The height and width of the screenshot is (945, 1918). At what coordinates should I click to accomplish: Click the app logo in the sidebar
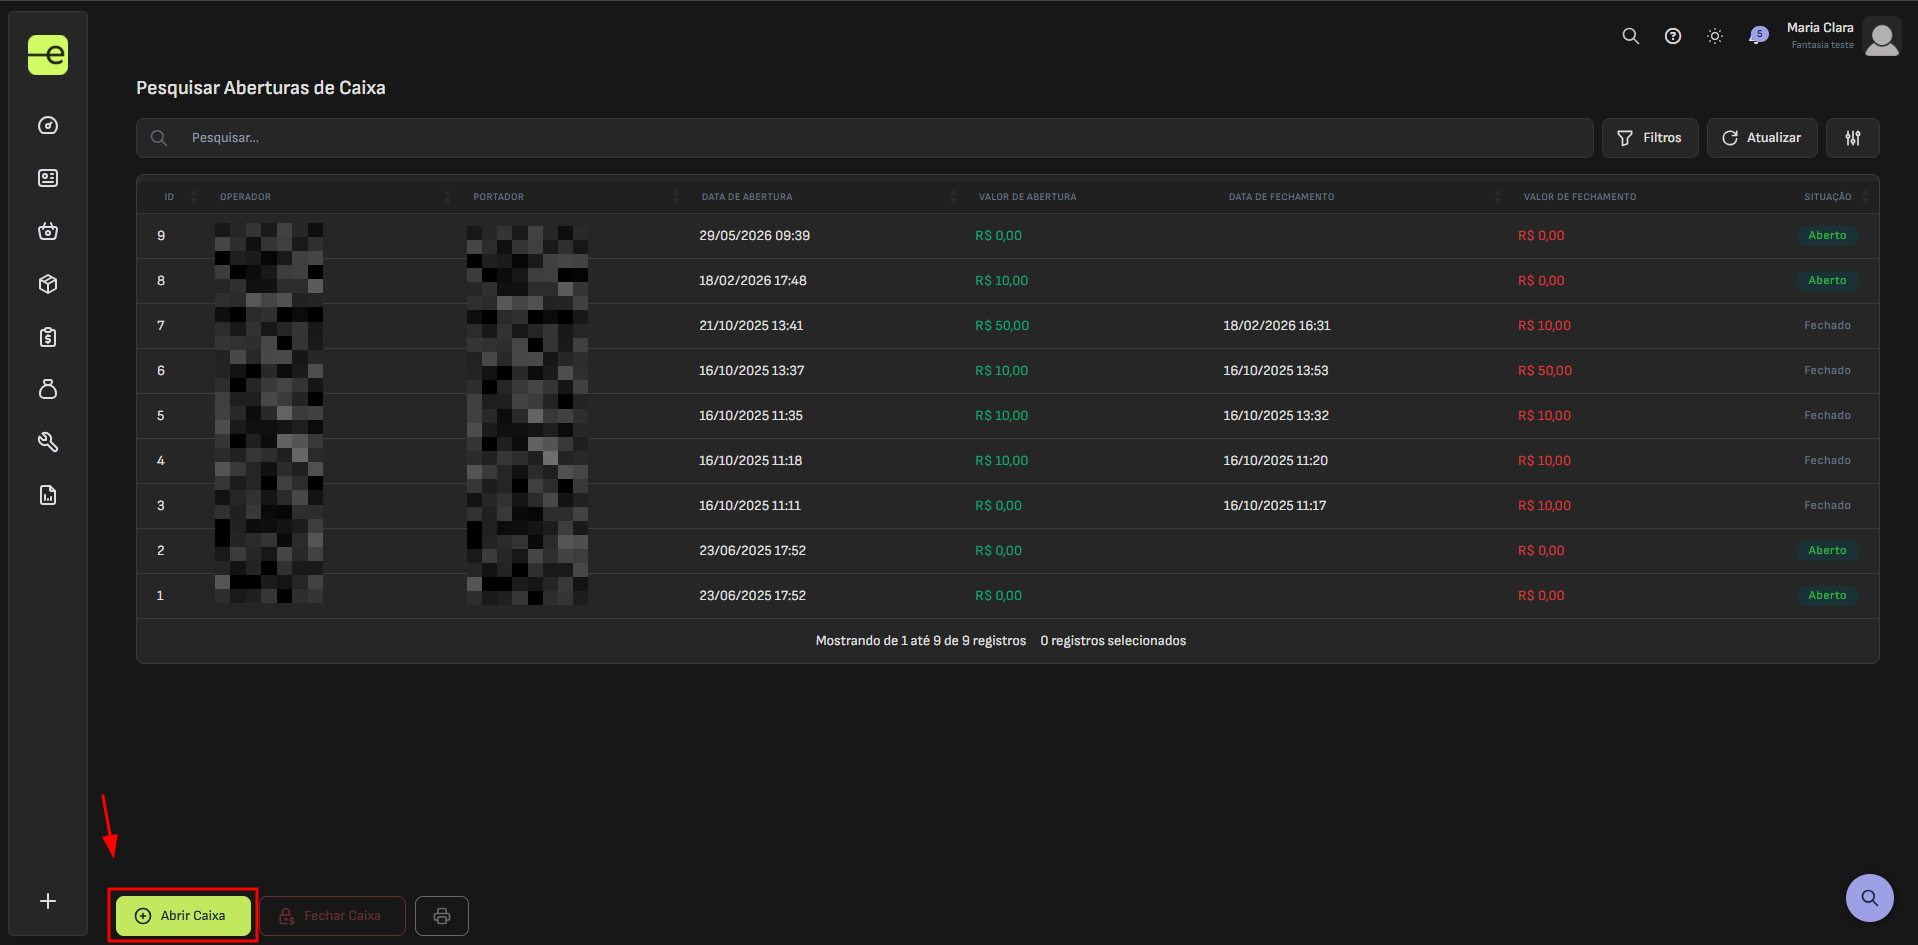(x=48, y=55)
